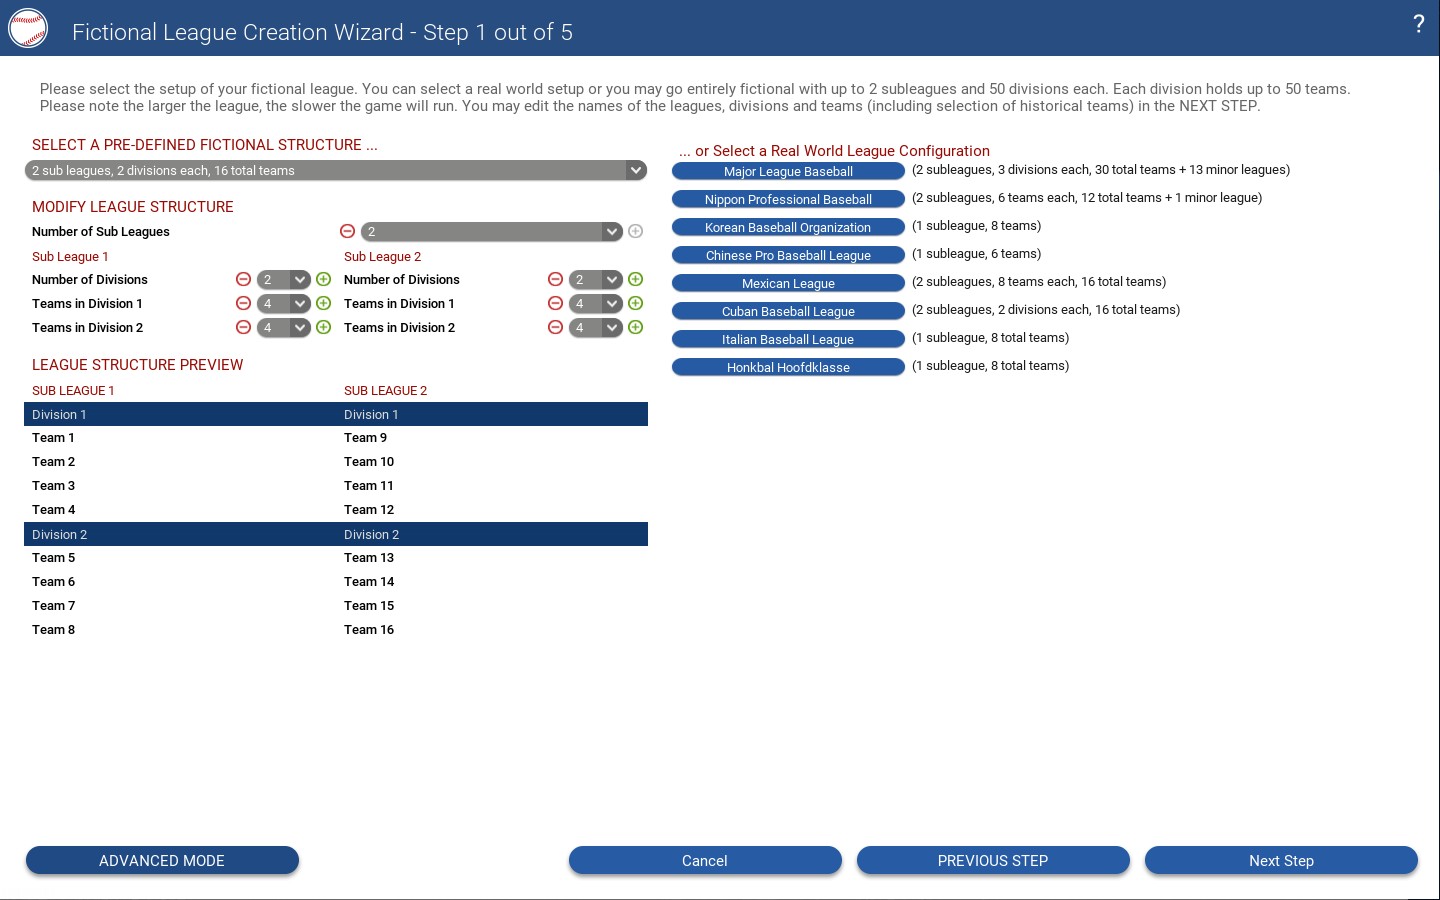Increase Number of Sub Leagues with plus icon
The height and width of the screenshot is (900, 1440).
(x=635, y=231)
